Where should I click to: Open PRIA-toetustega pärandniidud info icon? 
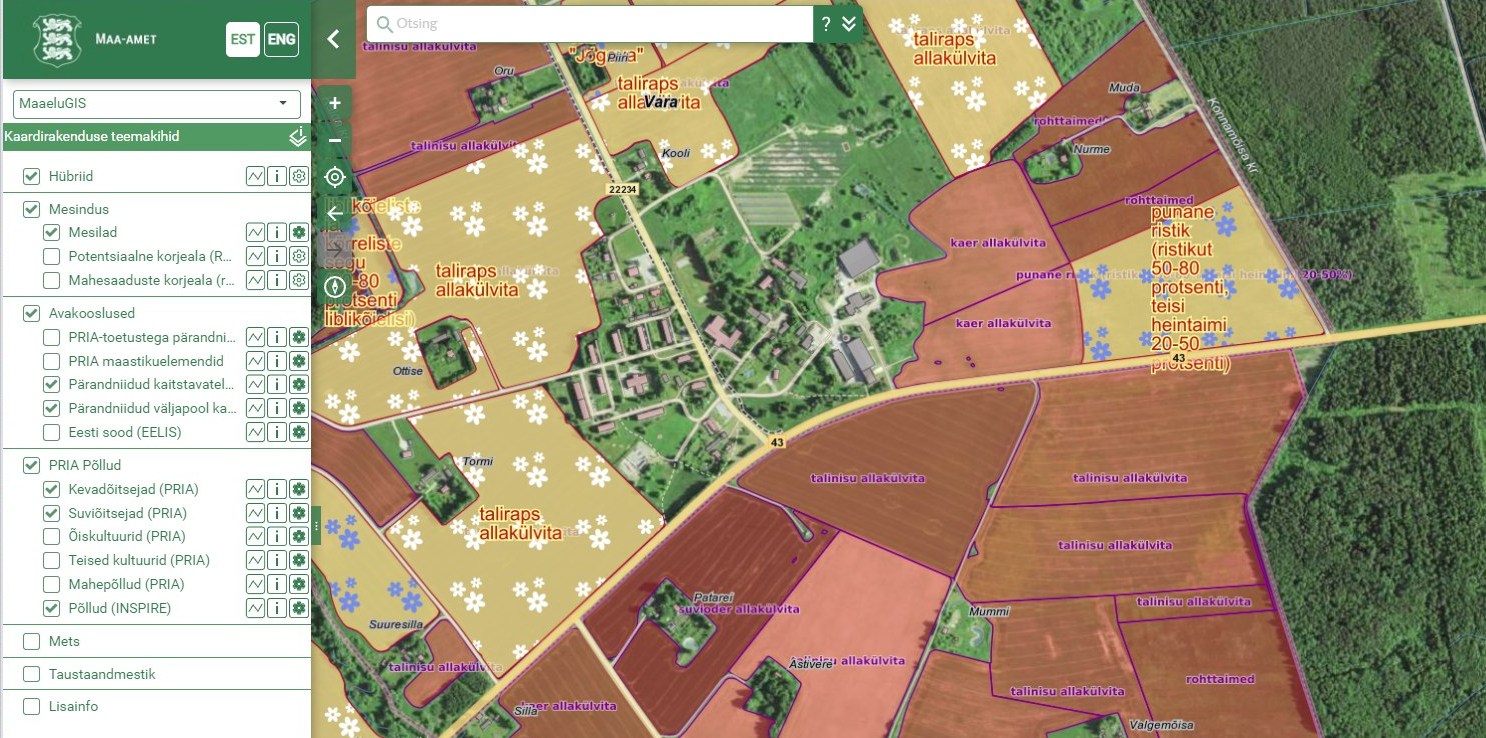[277, 337]
